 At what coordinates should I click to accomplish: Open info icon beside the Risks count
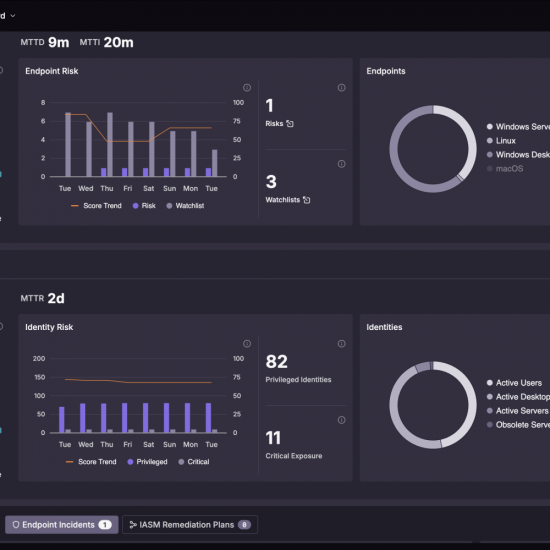(341, 87)
